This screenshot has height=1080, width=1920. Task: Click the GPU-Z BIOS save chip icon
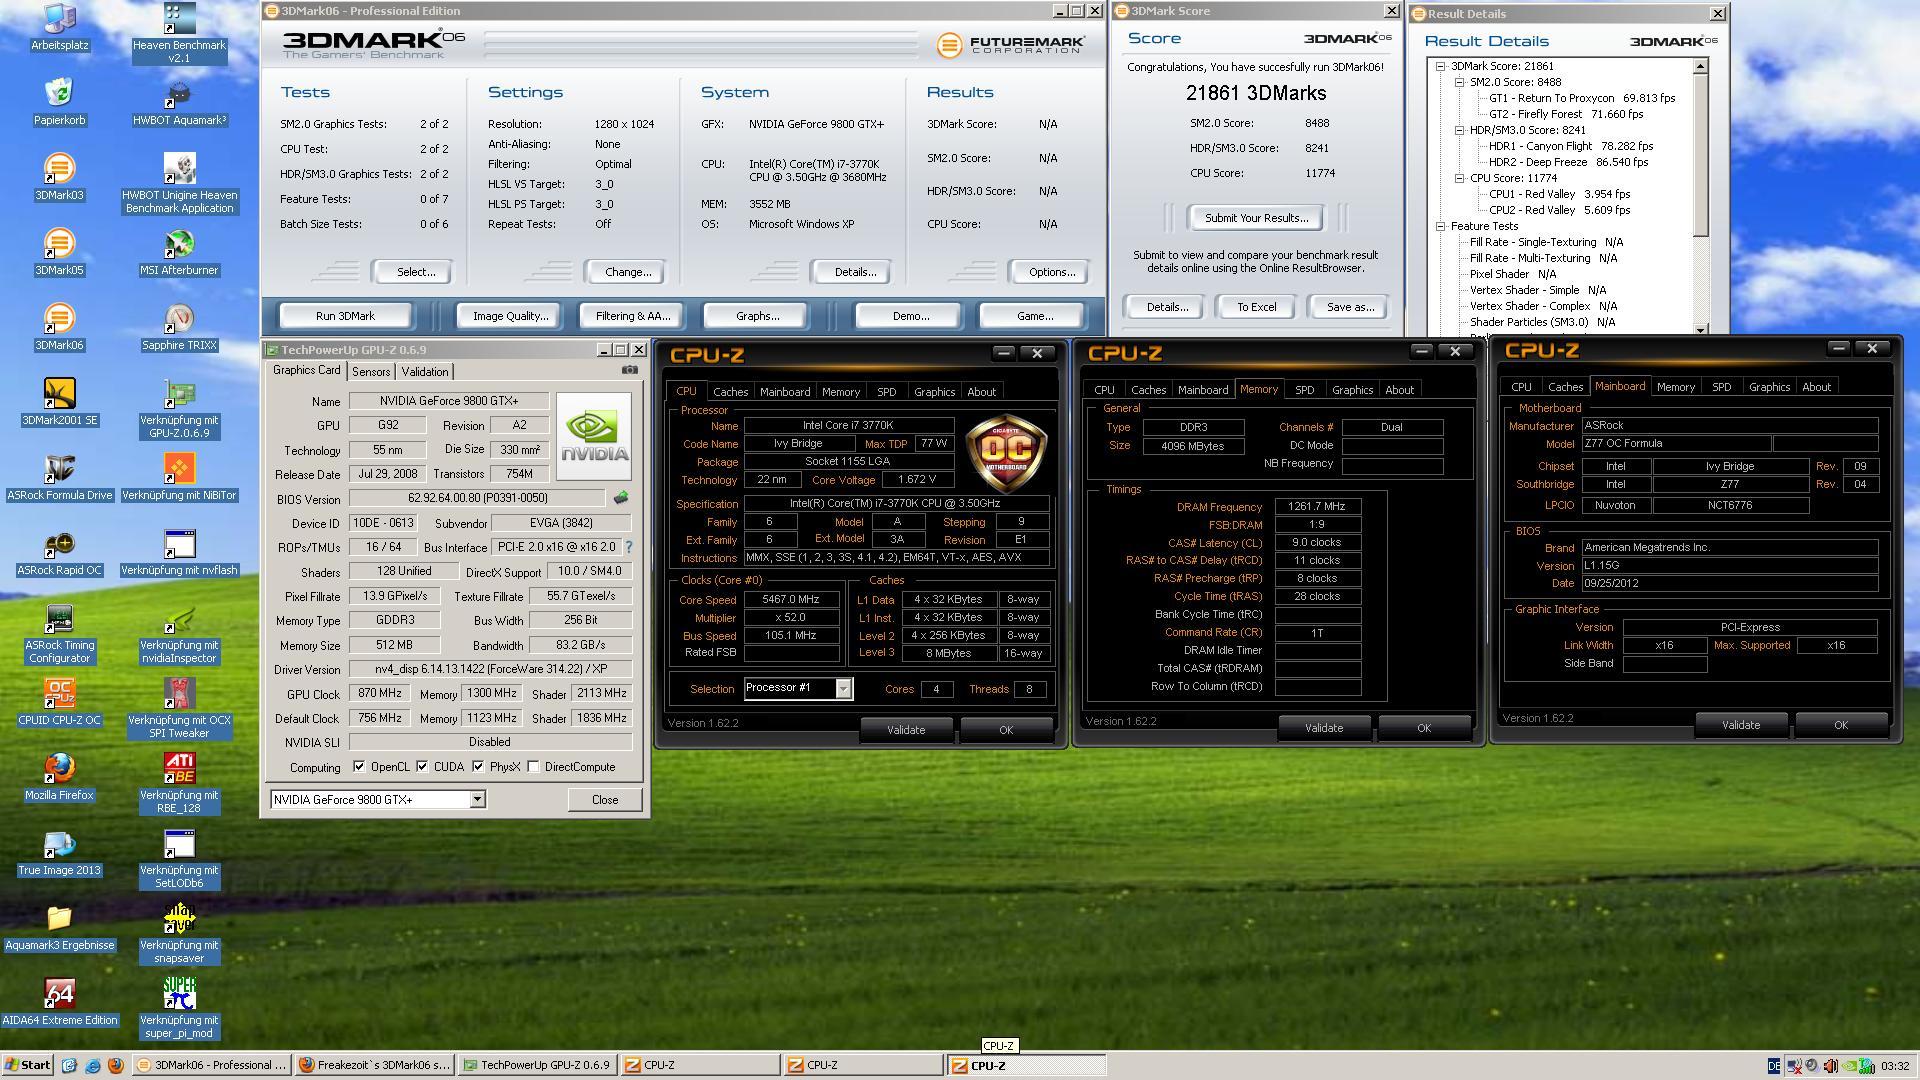pos(621,497)
